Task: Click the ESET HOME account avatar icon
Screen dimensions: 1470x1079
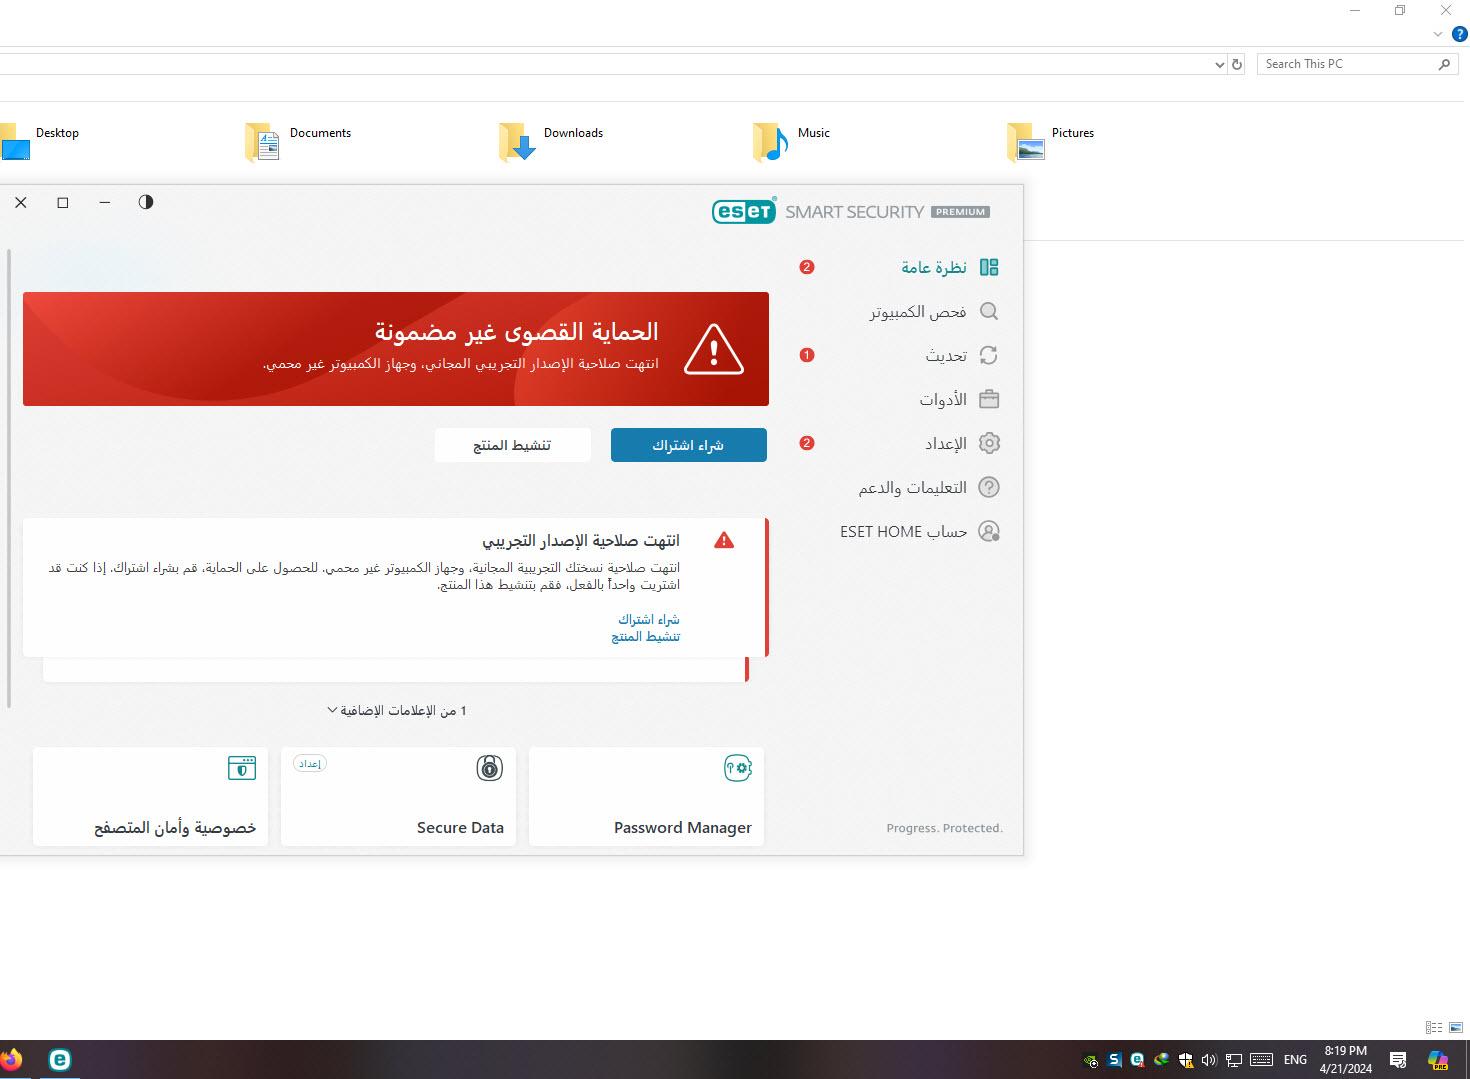Action: pos(989,531)
